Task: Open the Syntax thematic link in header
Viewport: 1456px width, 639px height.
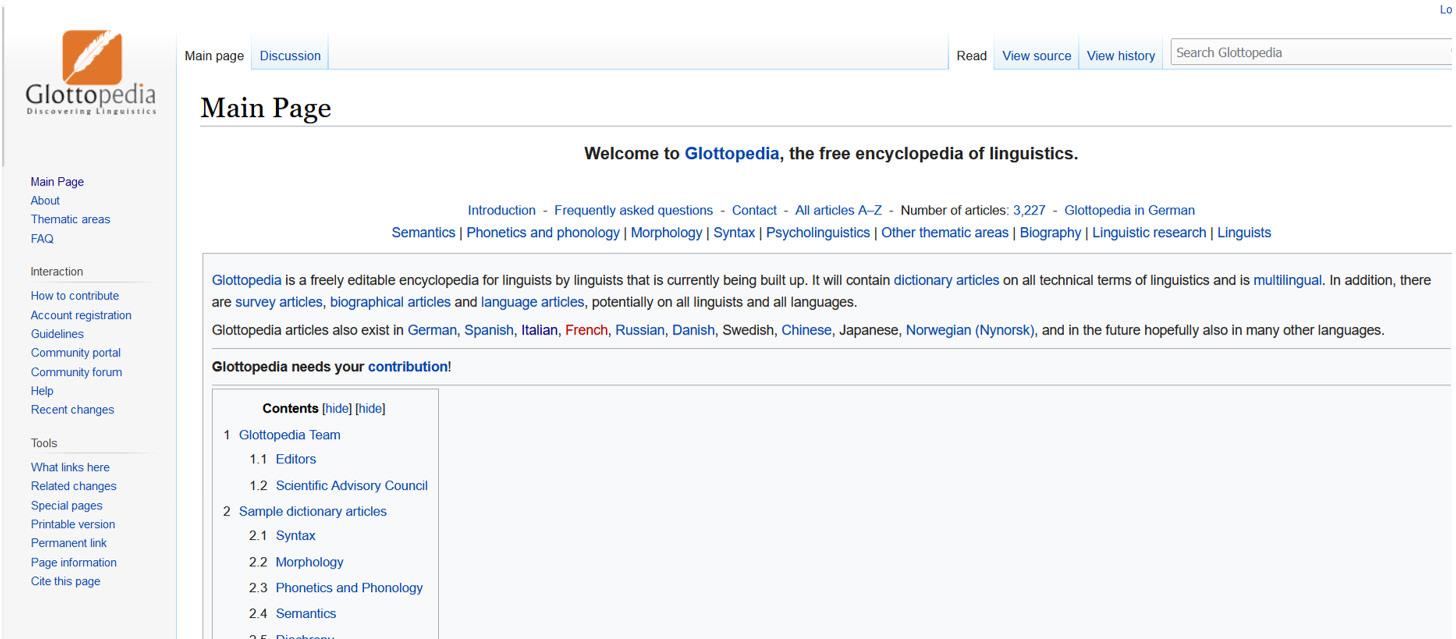Action: click(734, 233)
